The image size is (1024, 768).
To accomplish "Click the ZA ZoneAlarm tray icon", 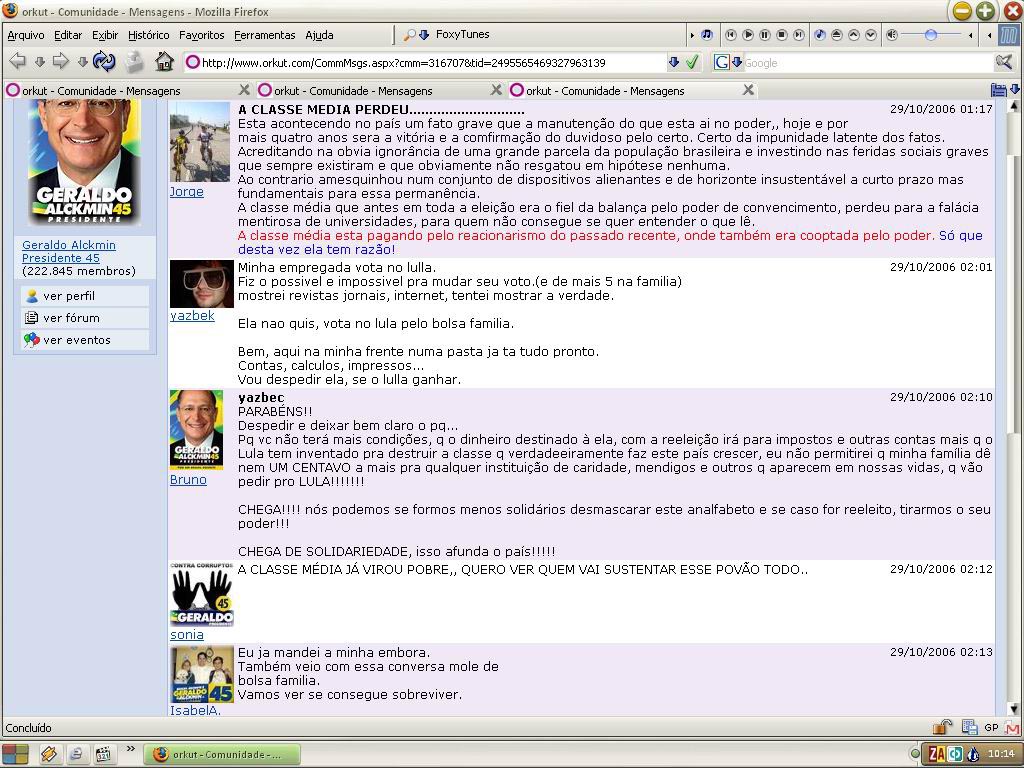I will (x=937, y=754).
